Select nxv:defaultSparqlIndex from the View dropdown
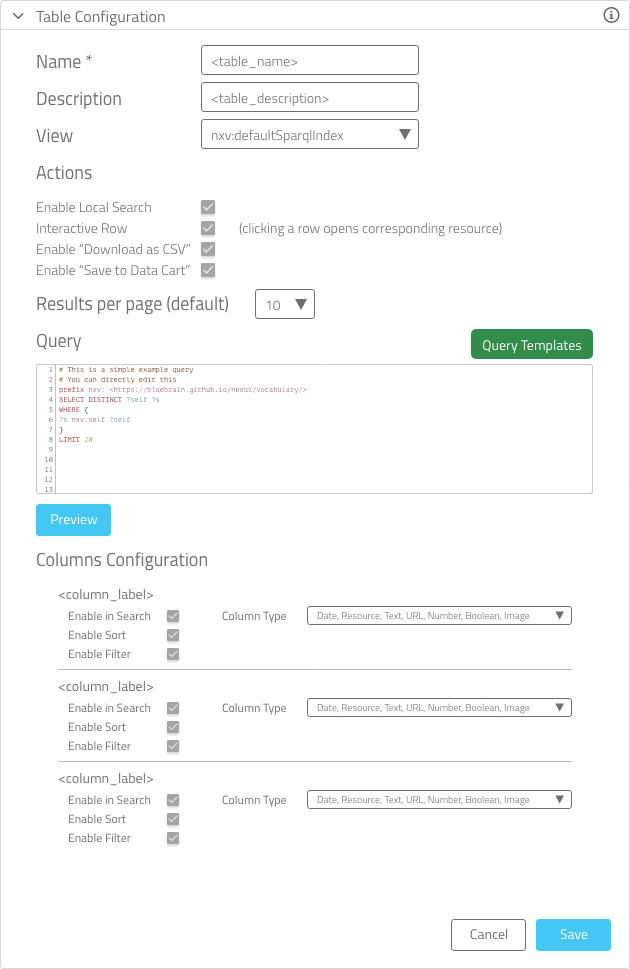Viewport: 630px width, 969px height. (x=310, y=133)
